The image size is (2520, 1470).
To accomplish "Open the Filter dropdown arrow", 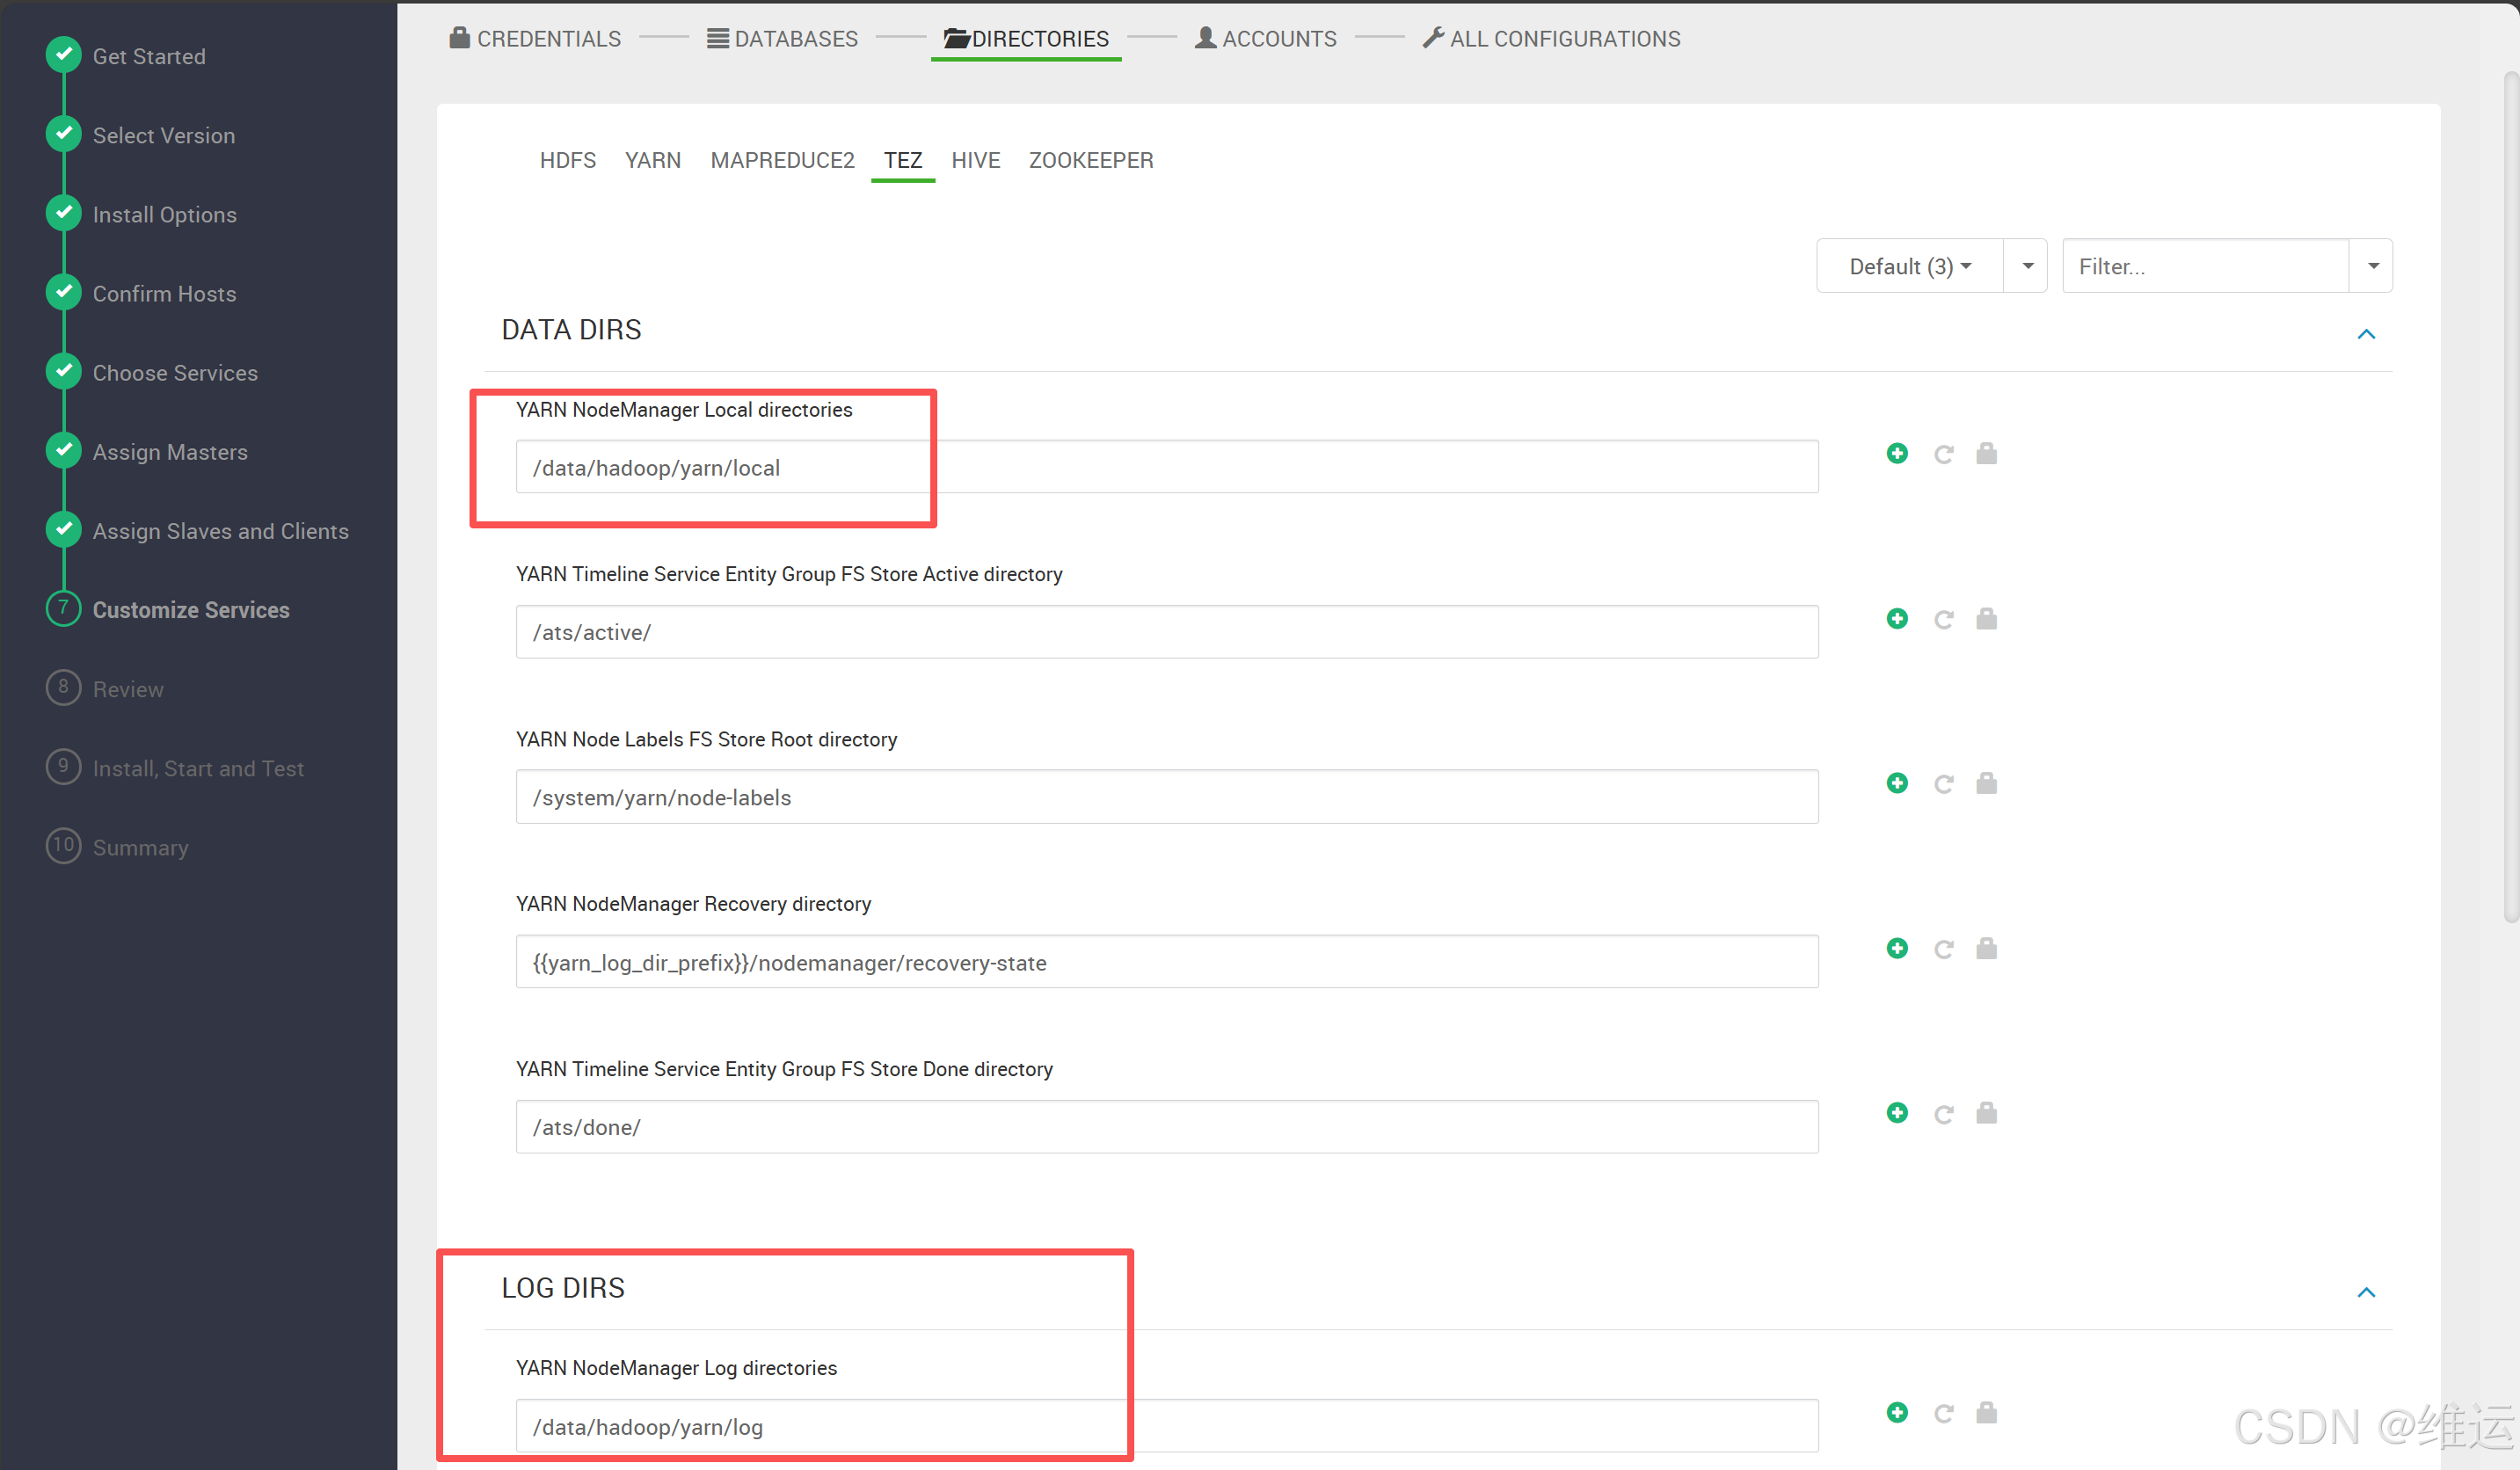I will coord(2372,266).
